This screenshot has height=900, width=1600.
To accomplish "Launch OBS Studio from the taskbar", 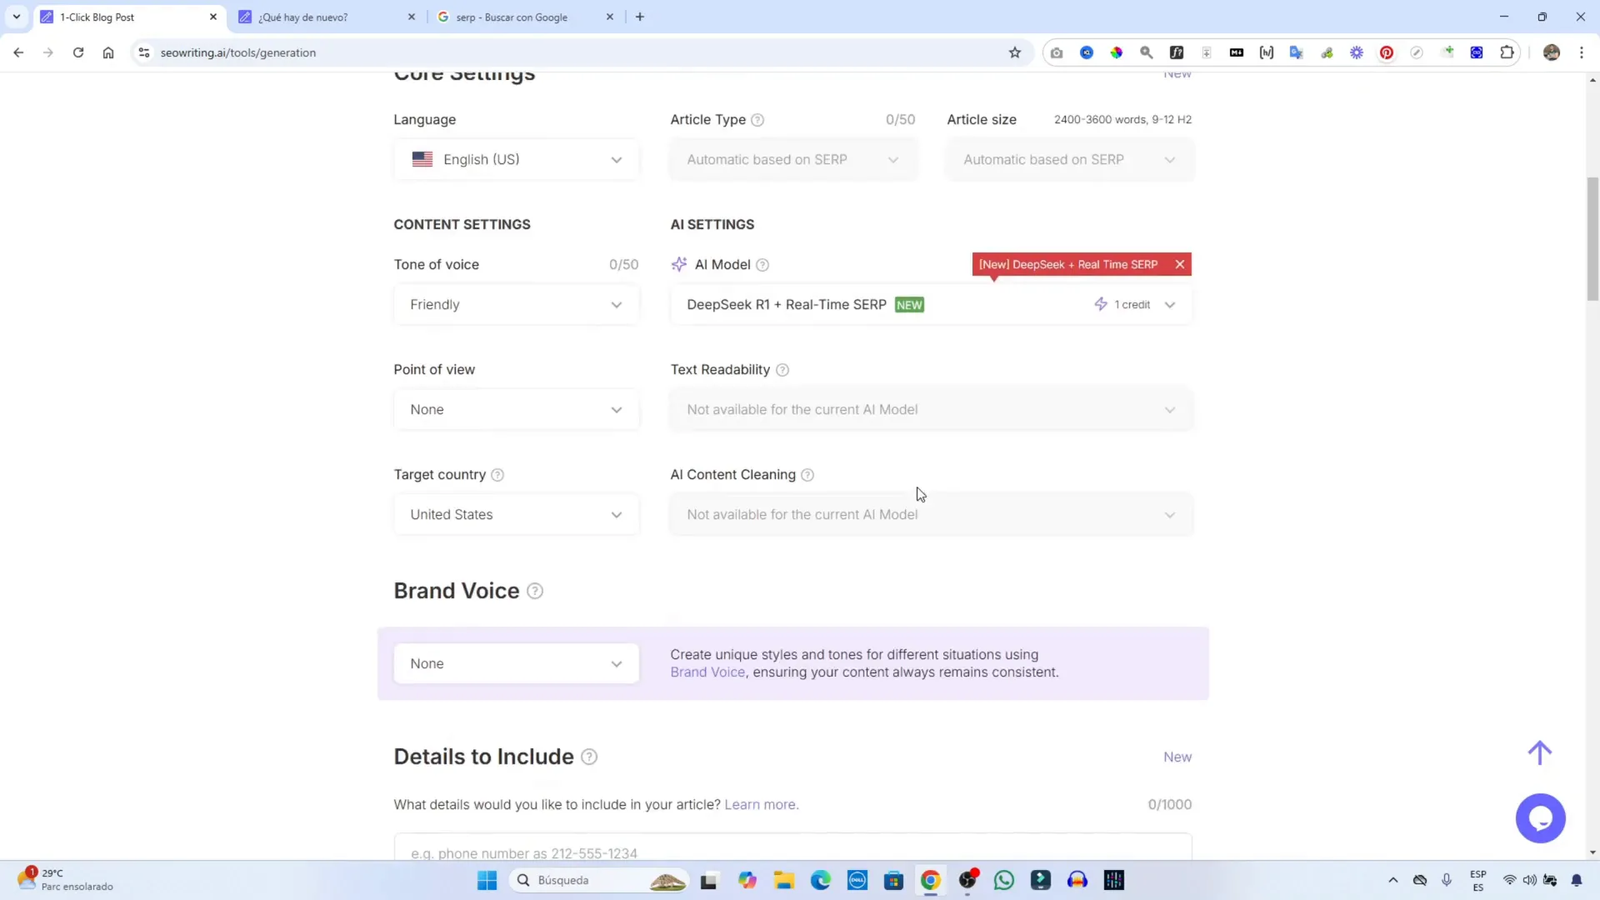I will point(966,880).
